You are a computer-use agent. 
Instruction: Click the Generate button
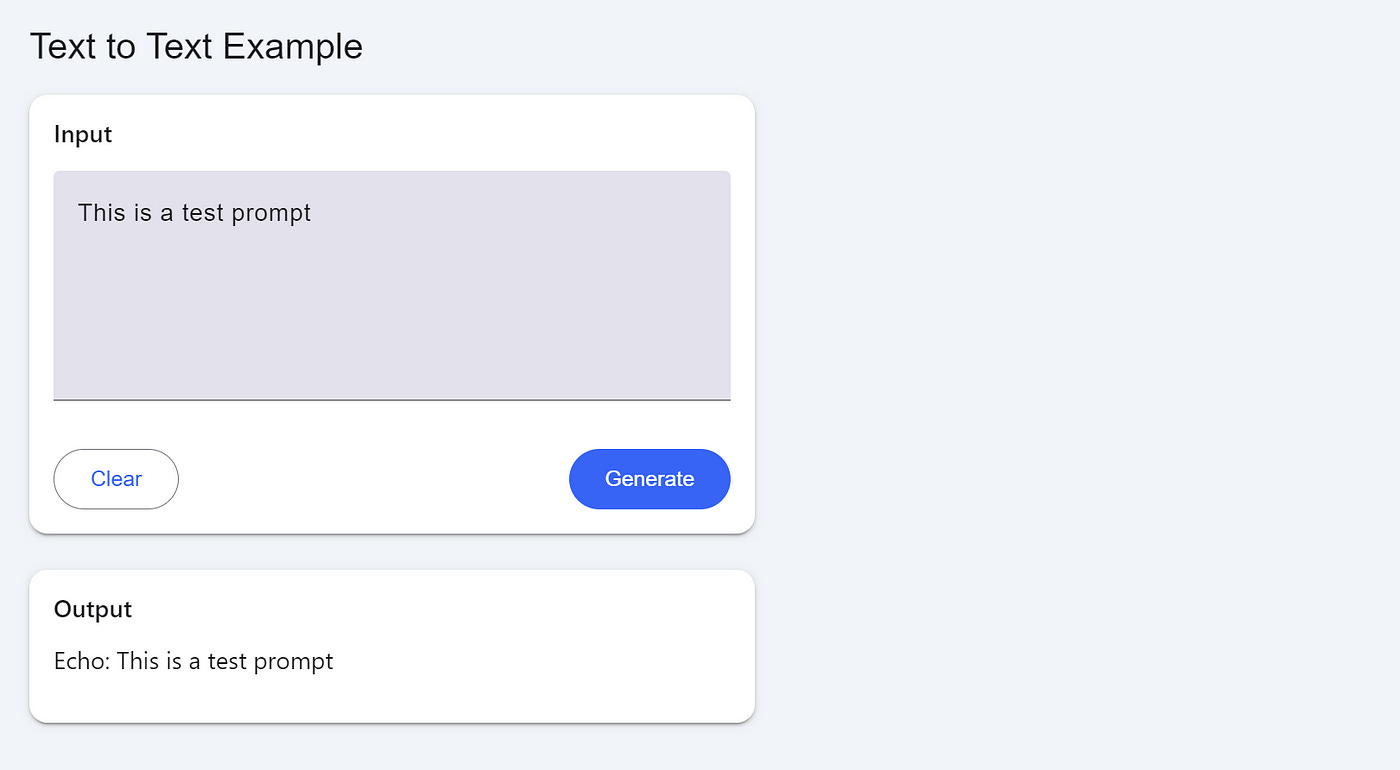tap(649, 479)
